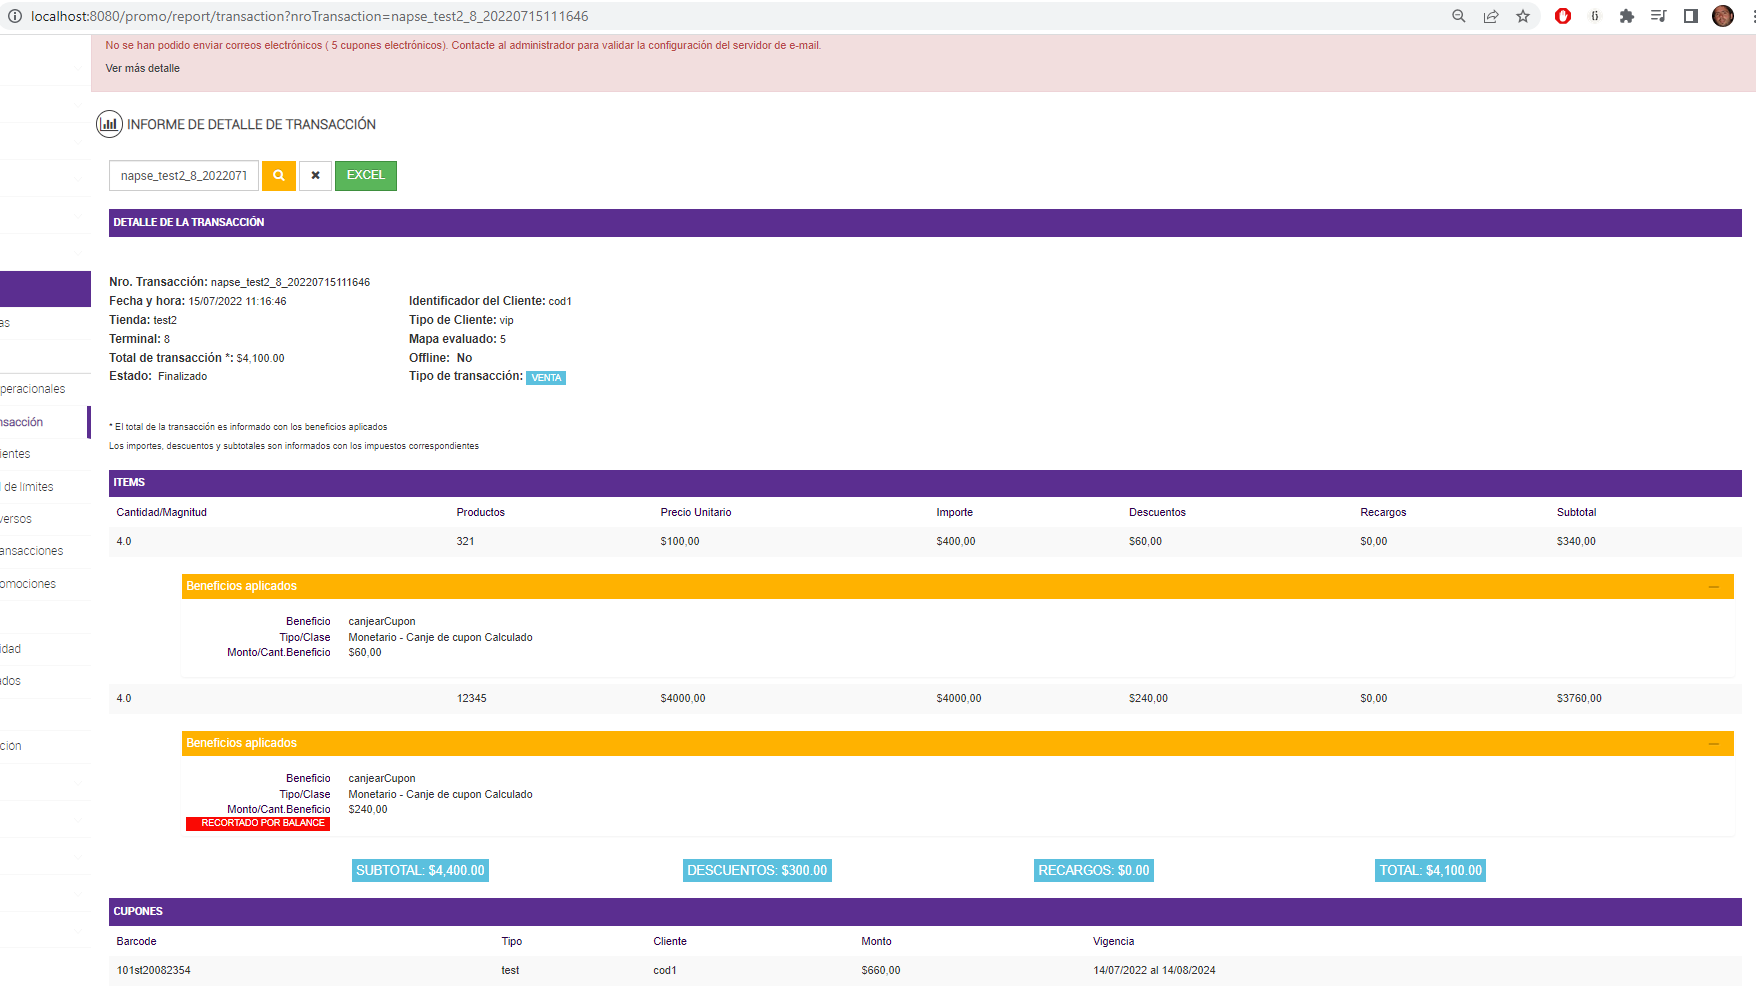Viewport: 1756px width, 1001px height.
Task: Open 'peracionales' sidebar menu item
Action: pos(33,389)
